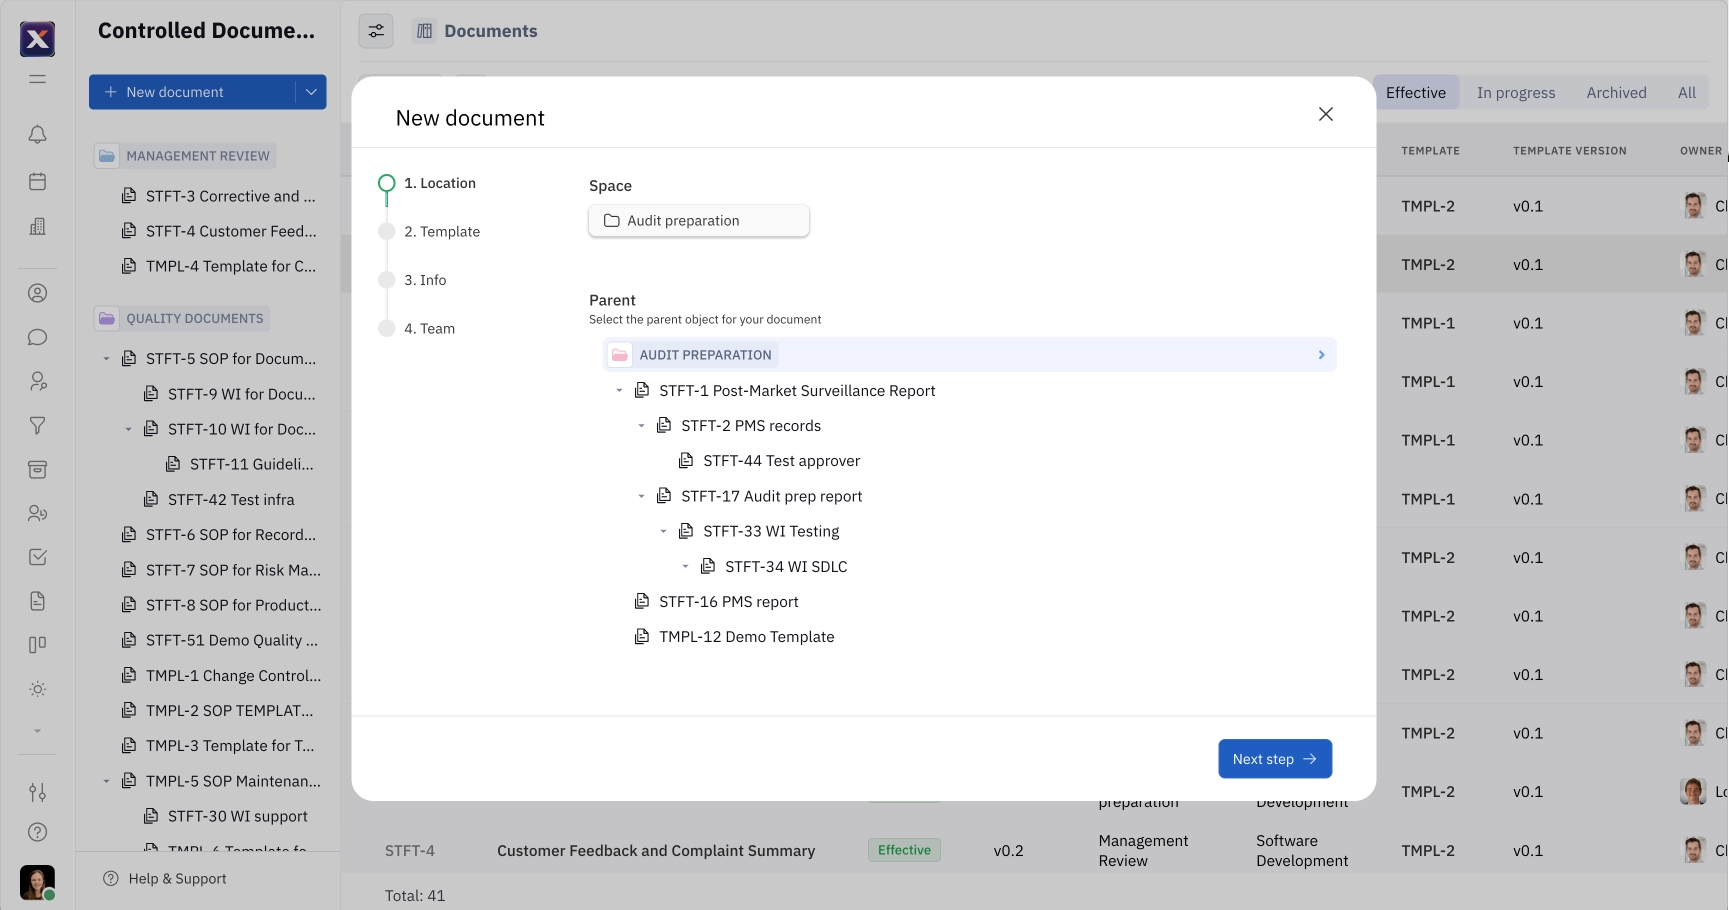This screenshot has height=910, width=1729.
Task: Select the filter funnel icon
Action: coord(37,425)
